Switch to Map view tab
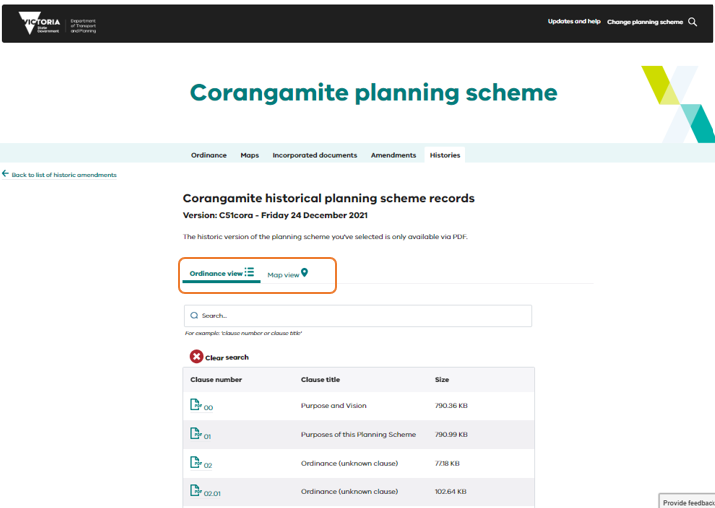Viewport: 715px width, 508px height. coord(288,274)
